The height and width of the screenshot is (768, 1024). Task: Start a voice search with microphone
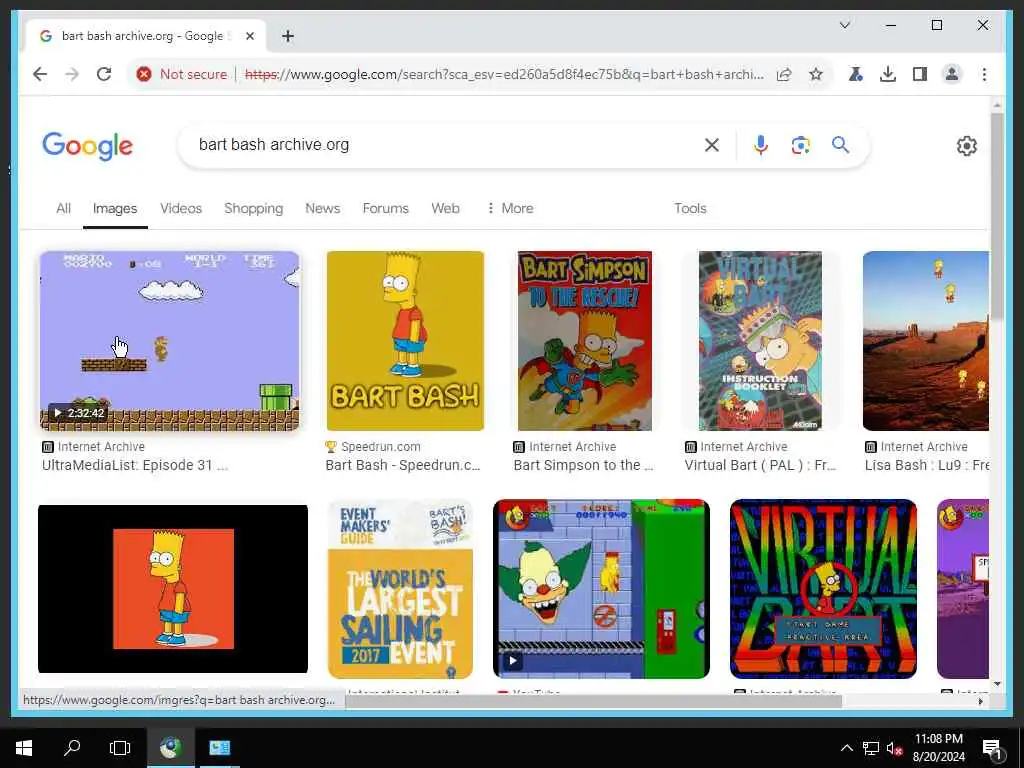point(760,145)
